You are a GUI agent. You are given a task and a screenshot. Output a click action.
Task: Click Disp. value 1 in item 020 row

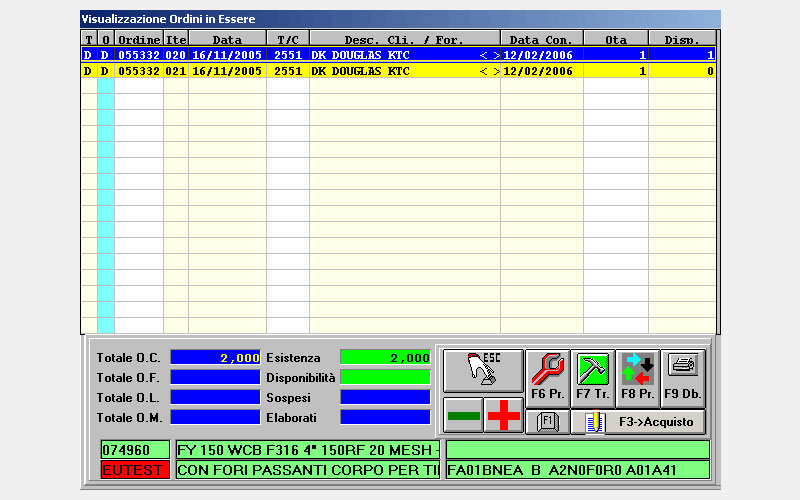tap(710, 55)
